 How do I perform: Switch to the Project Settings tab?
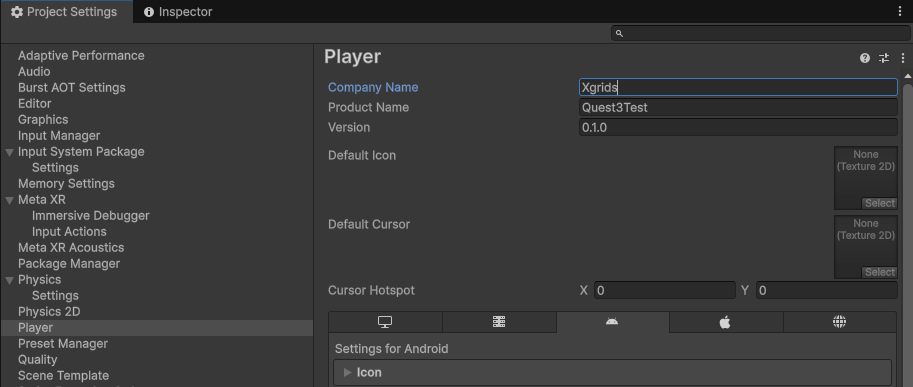pos(65,12)
